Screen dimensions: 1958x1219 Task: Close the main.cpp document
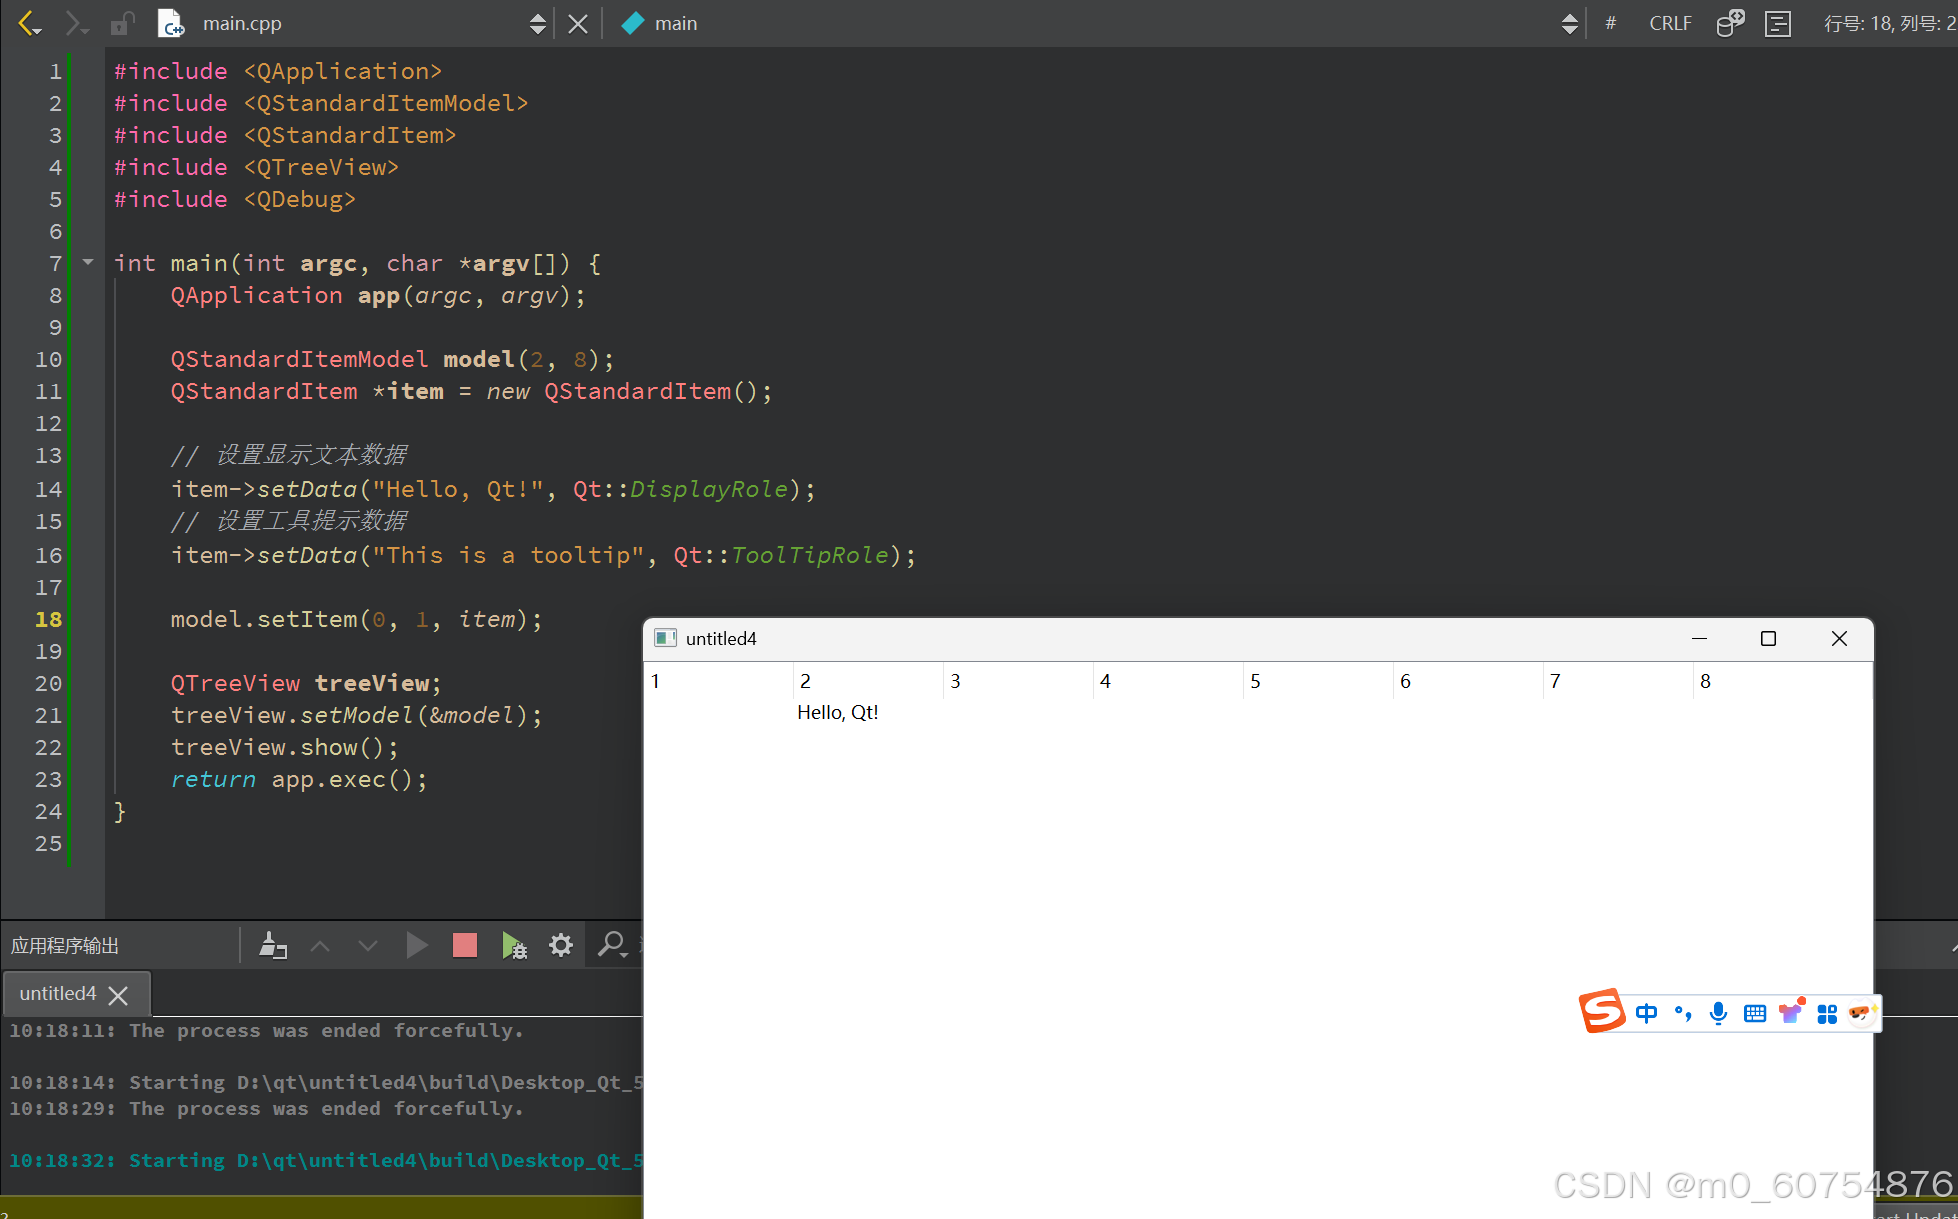click(x=578, y=23)
